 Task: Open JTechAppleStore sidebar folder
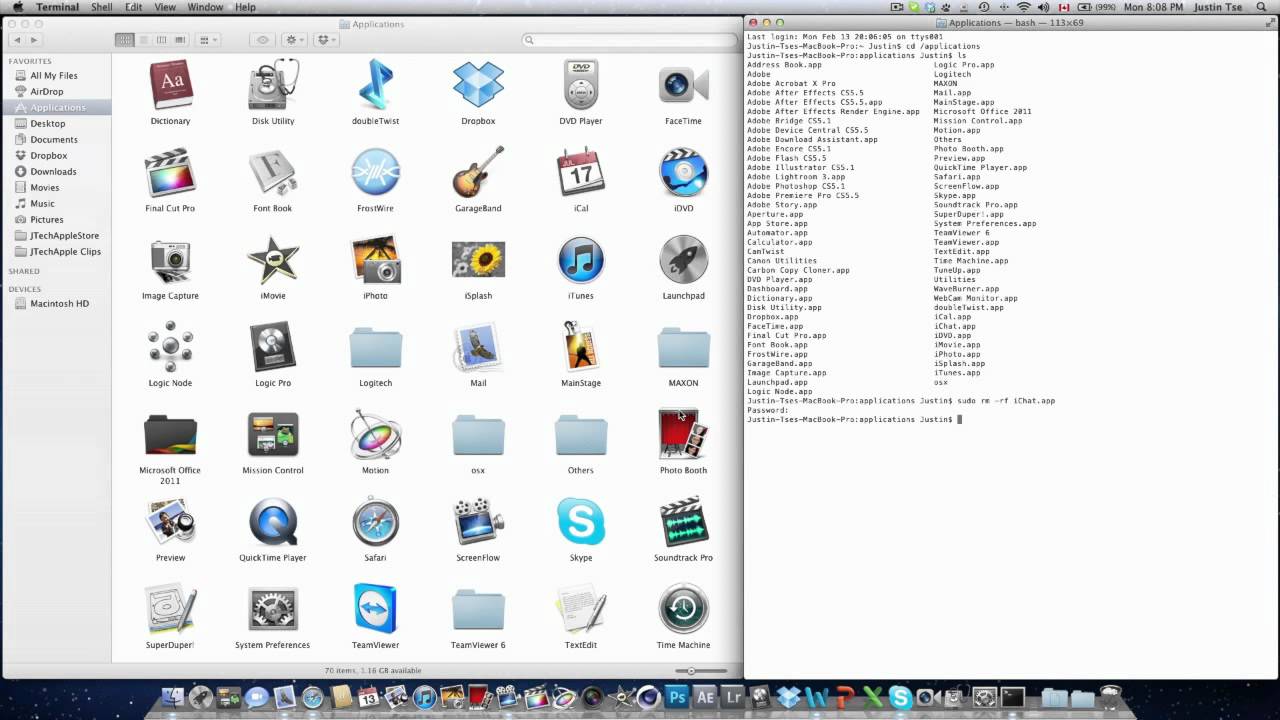tap(64, 235)
